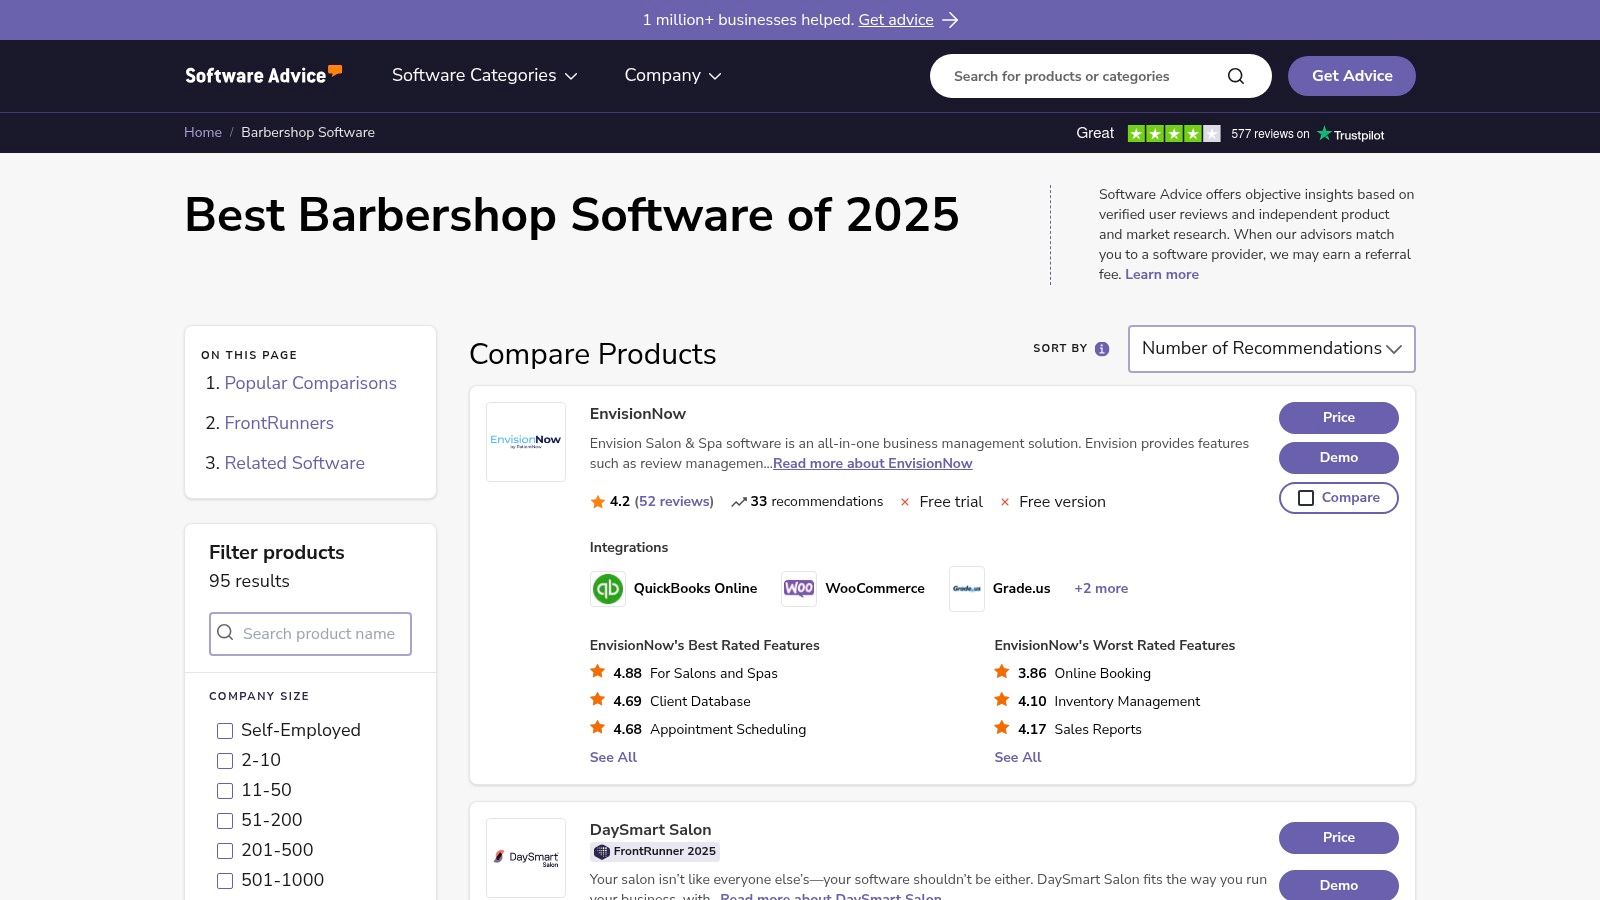This screenshot has height=900, width=1600.
Task: Jump to Popular Comparisons section
Action: click(x=310, y=383)
